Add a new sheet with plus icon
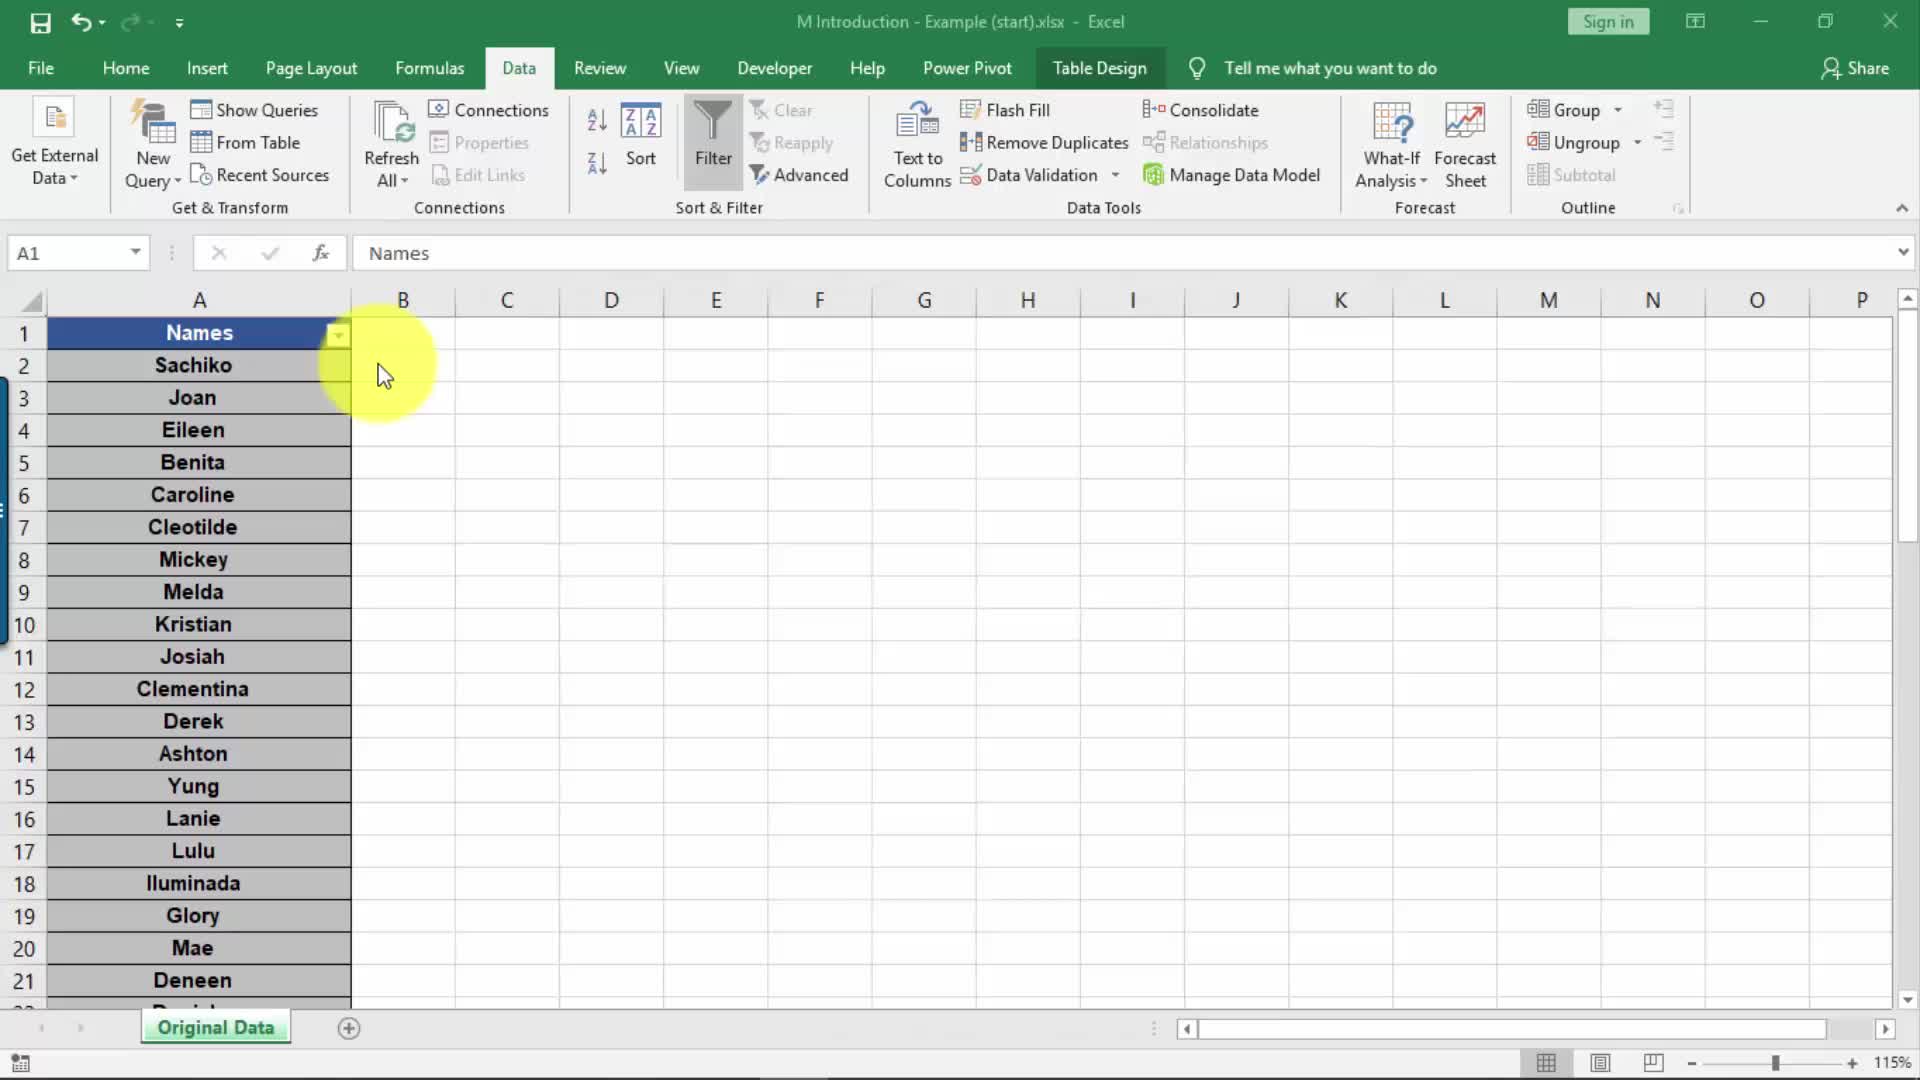 coord(348,1028)
